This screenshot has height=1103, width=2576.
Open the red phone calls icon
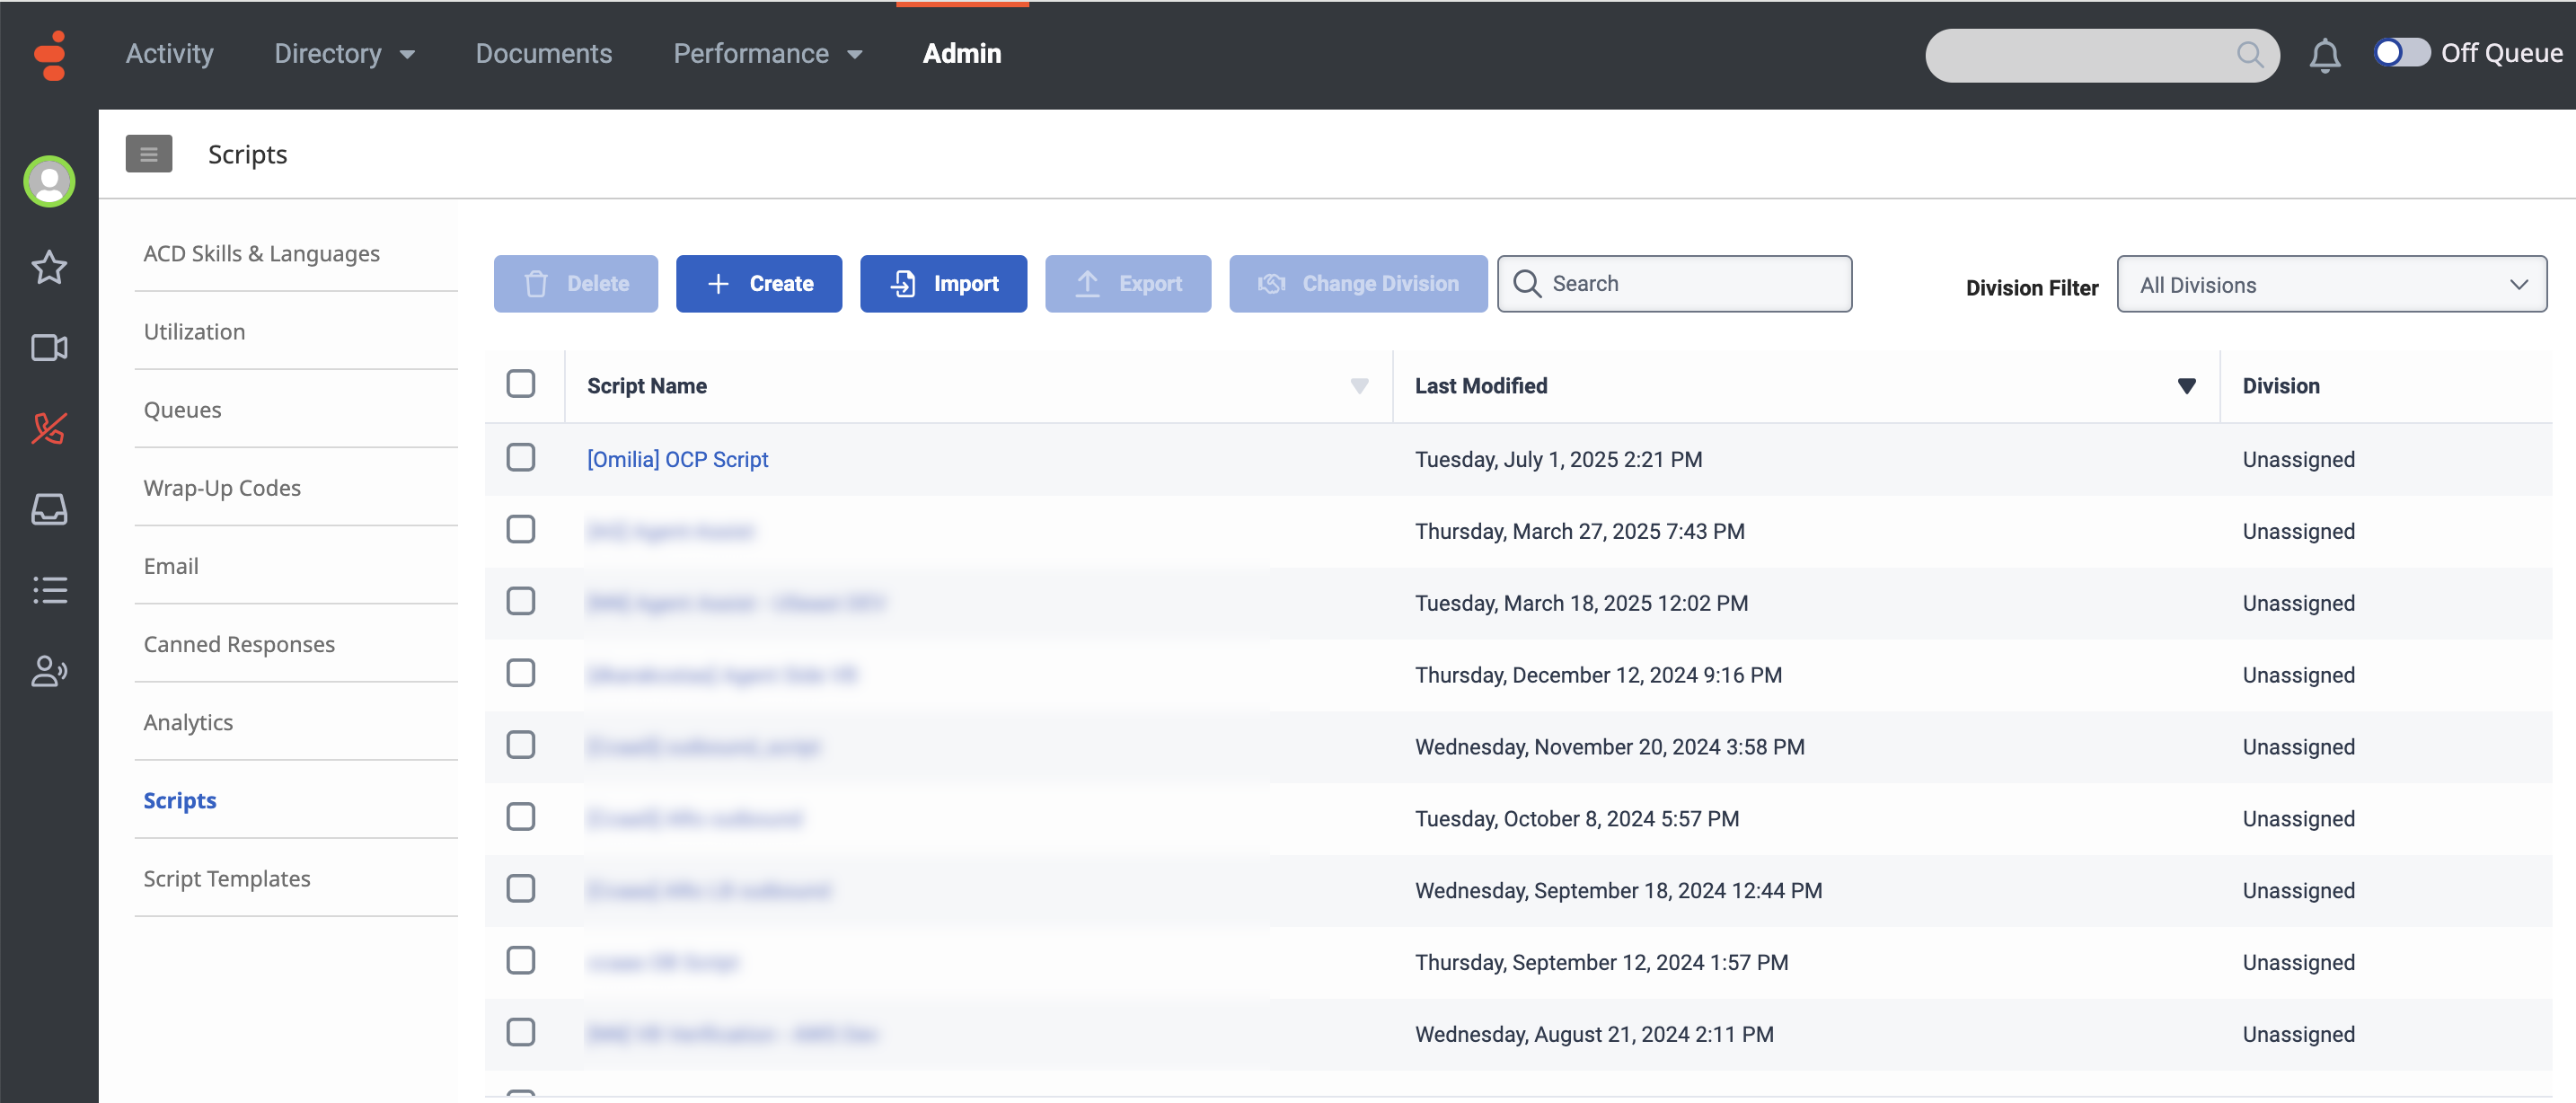pyautogui.click(x=49, y=428)
